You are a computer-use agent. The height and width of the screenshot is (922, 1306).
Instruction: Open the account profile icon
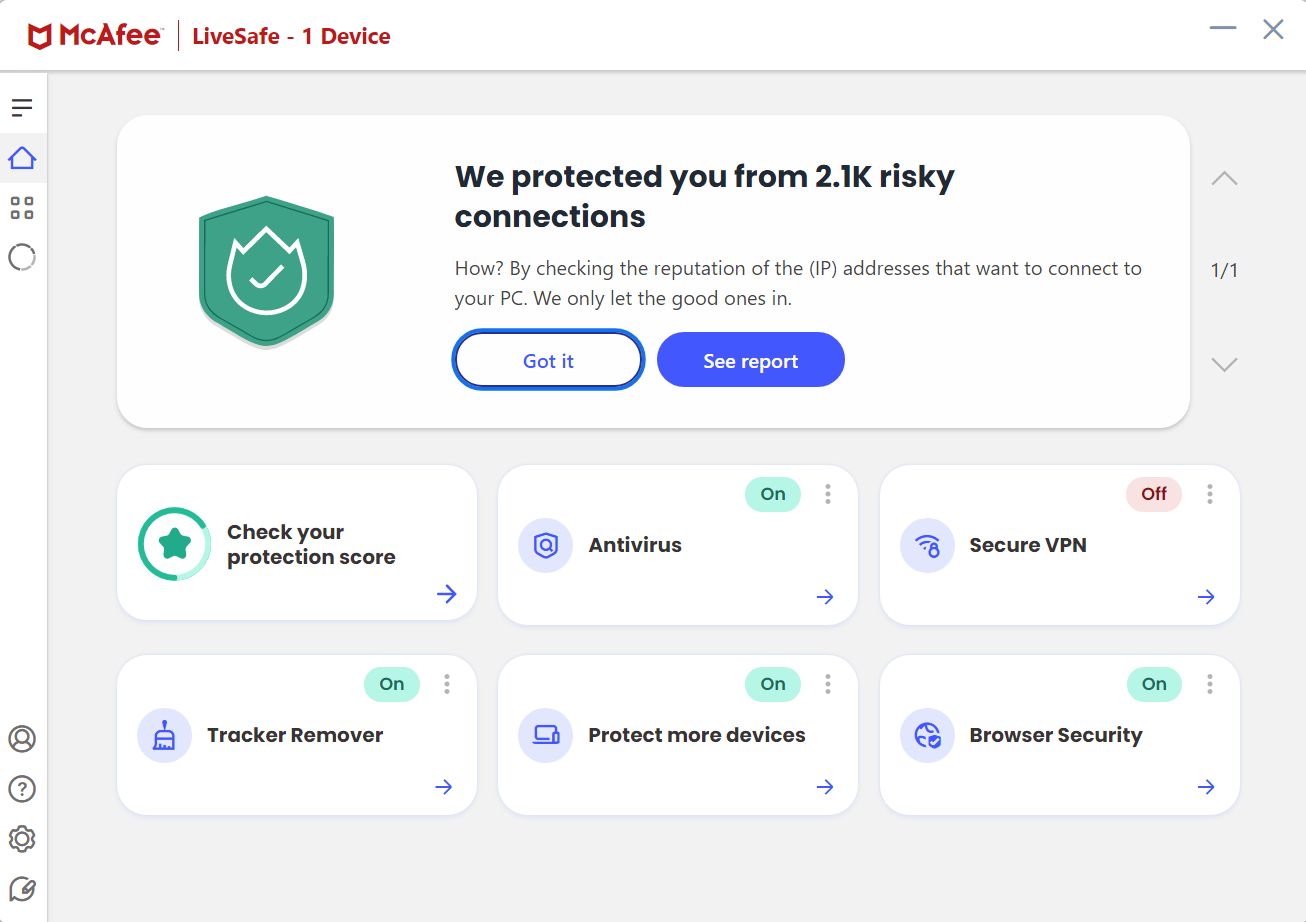pos(22,739)
